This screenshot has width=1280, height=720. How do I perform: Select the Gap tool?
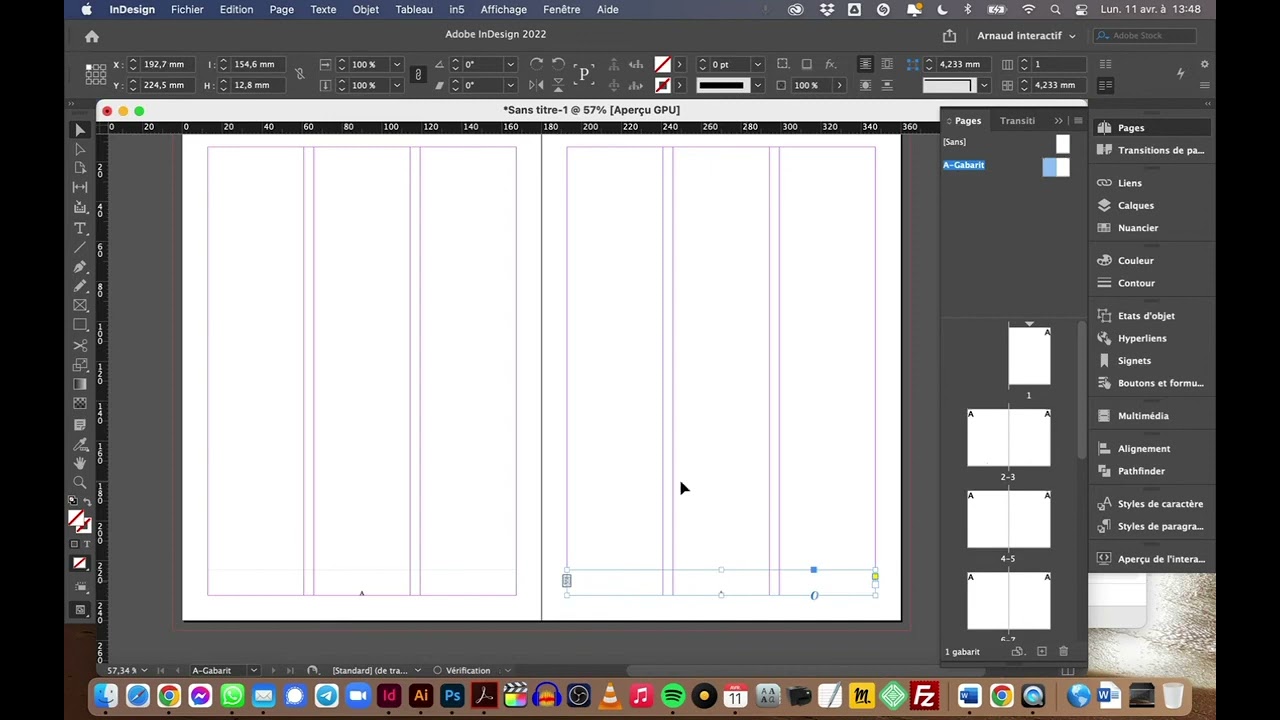80,187
